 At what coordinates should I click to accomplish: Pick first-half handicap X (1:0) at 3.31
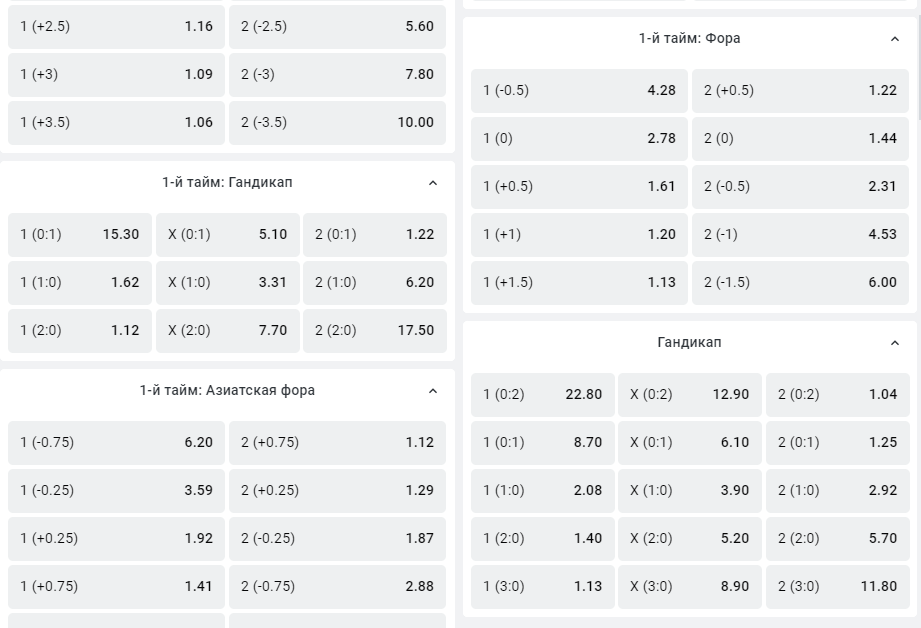(228, 283)
